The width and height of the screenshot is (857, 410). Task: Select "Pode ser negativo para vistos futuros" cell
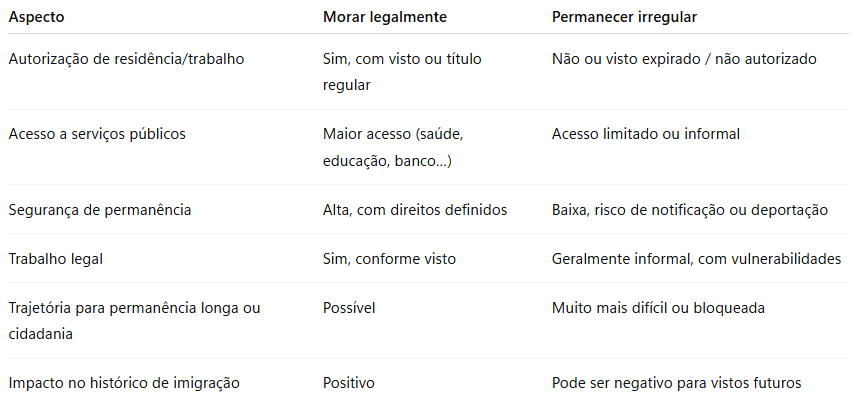(677, 383)
